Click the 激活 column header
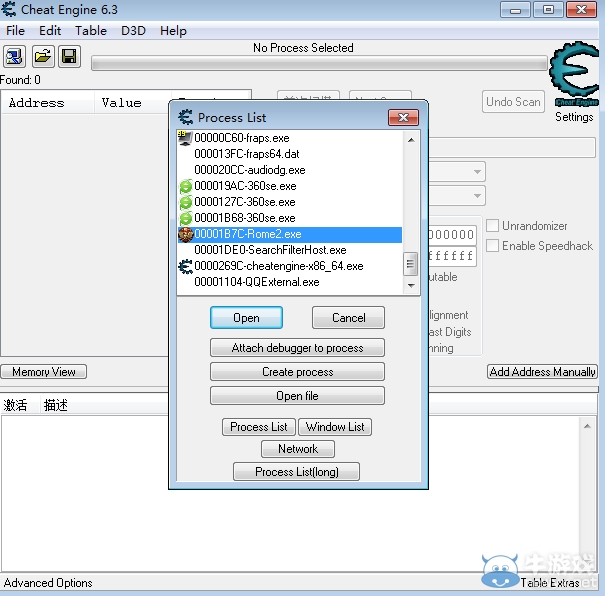The image size is (605, 596). point(20,405)
